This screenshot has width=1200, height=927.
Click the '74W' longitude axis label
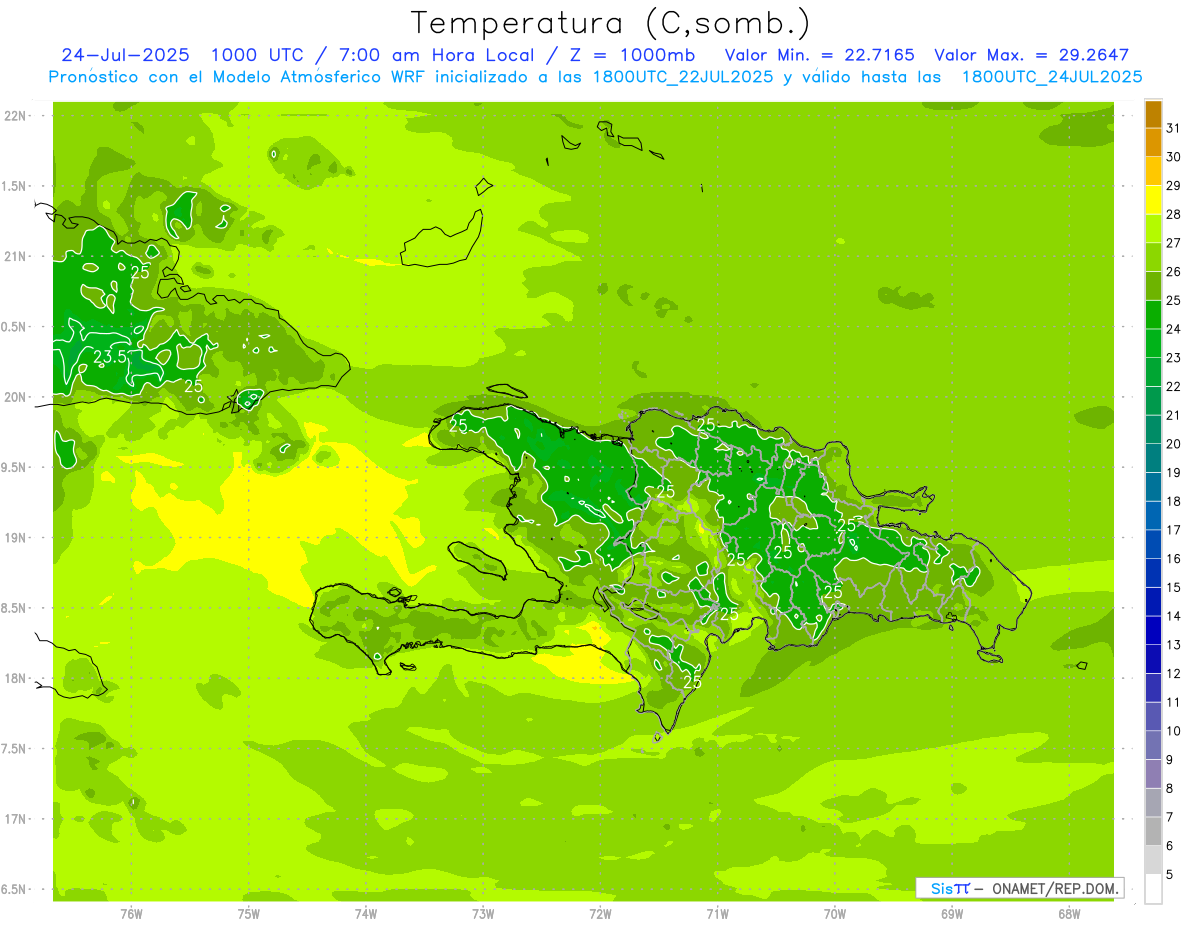click(366, 914)
